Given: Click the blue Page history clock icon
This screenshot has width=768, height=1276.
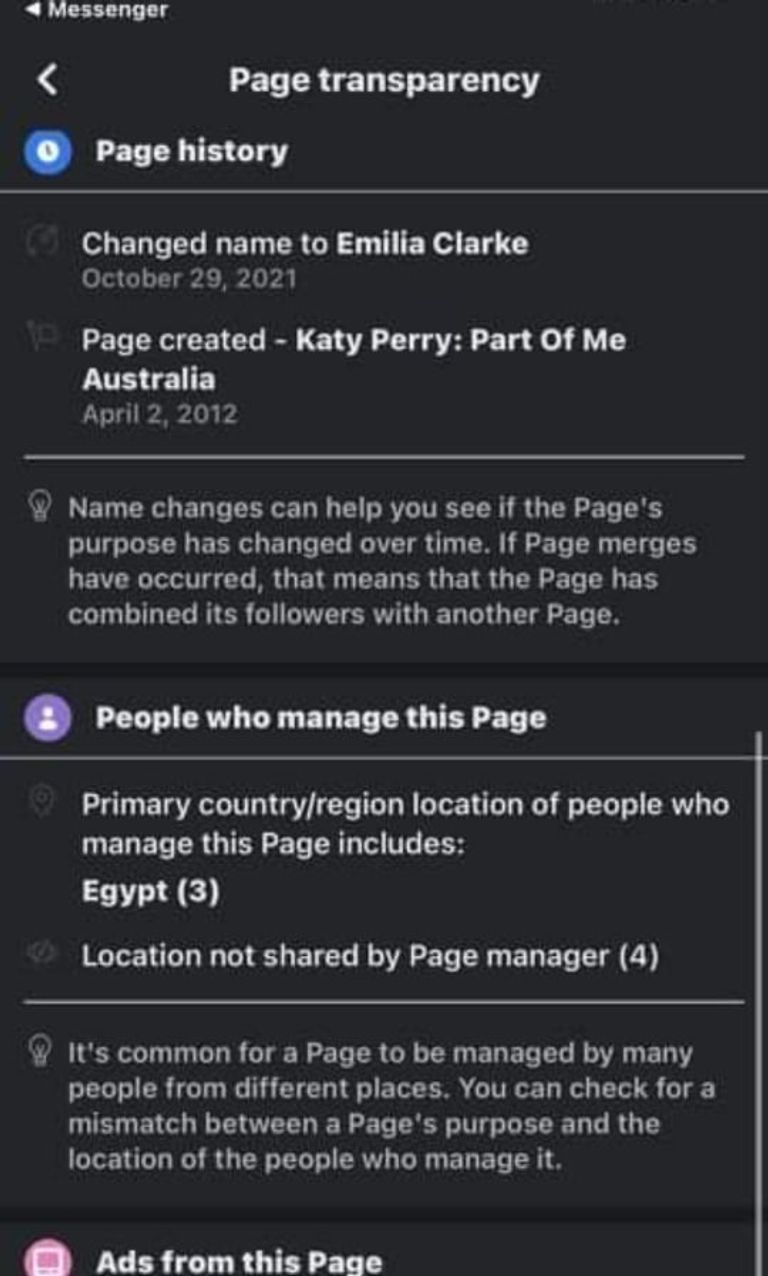Looking at the screenshot, I should 47,152.
